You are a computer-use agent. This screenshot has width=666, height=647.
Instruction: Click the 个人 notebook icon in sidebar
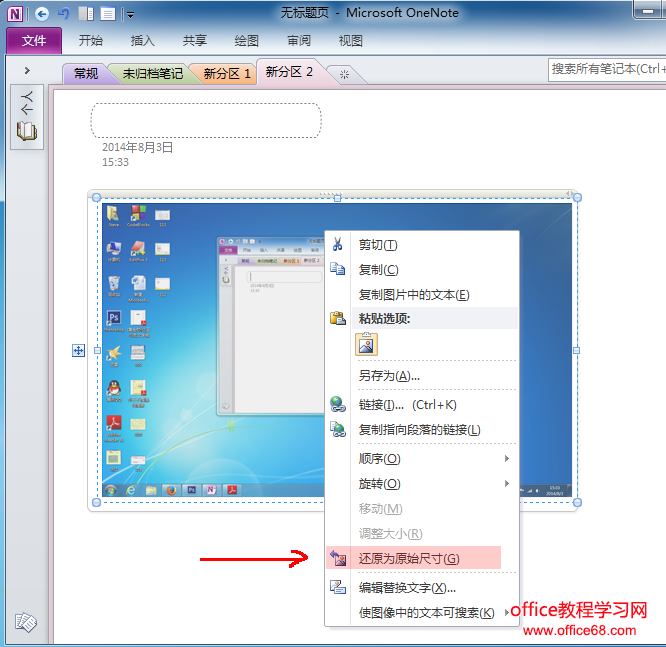(x=27, y=116)
